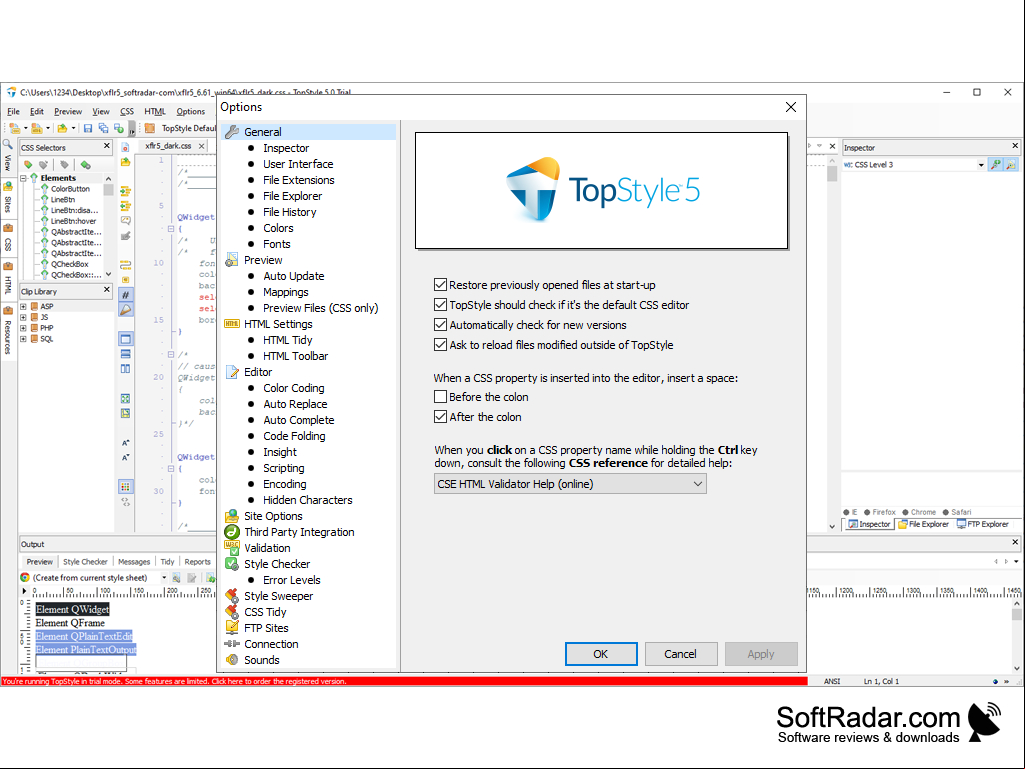The width and height of the screenshot is (1025, 769).
Task: Click the indent icon in editor toolbar
Action: pyautogui.click(x=126, y=191)
